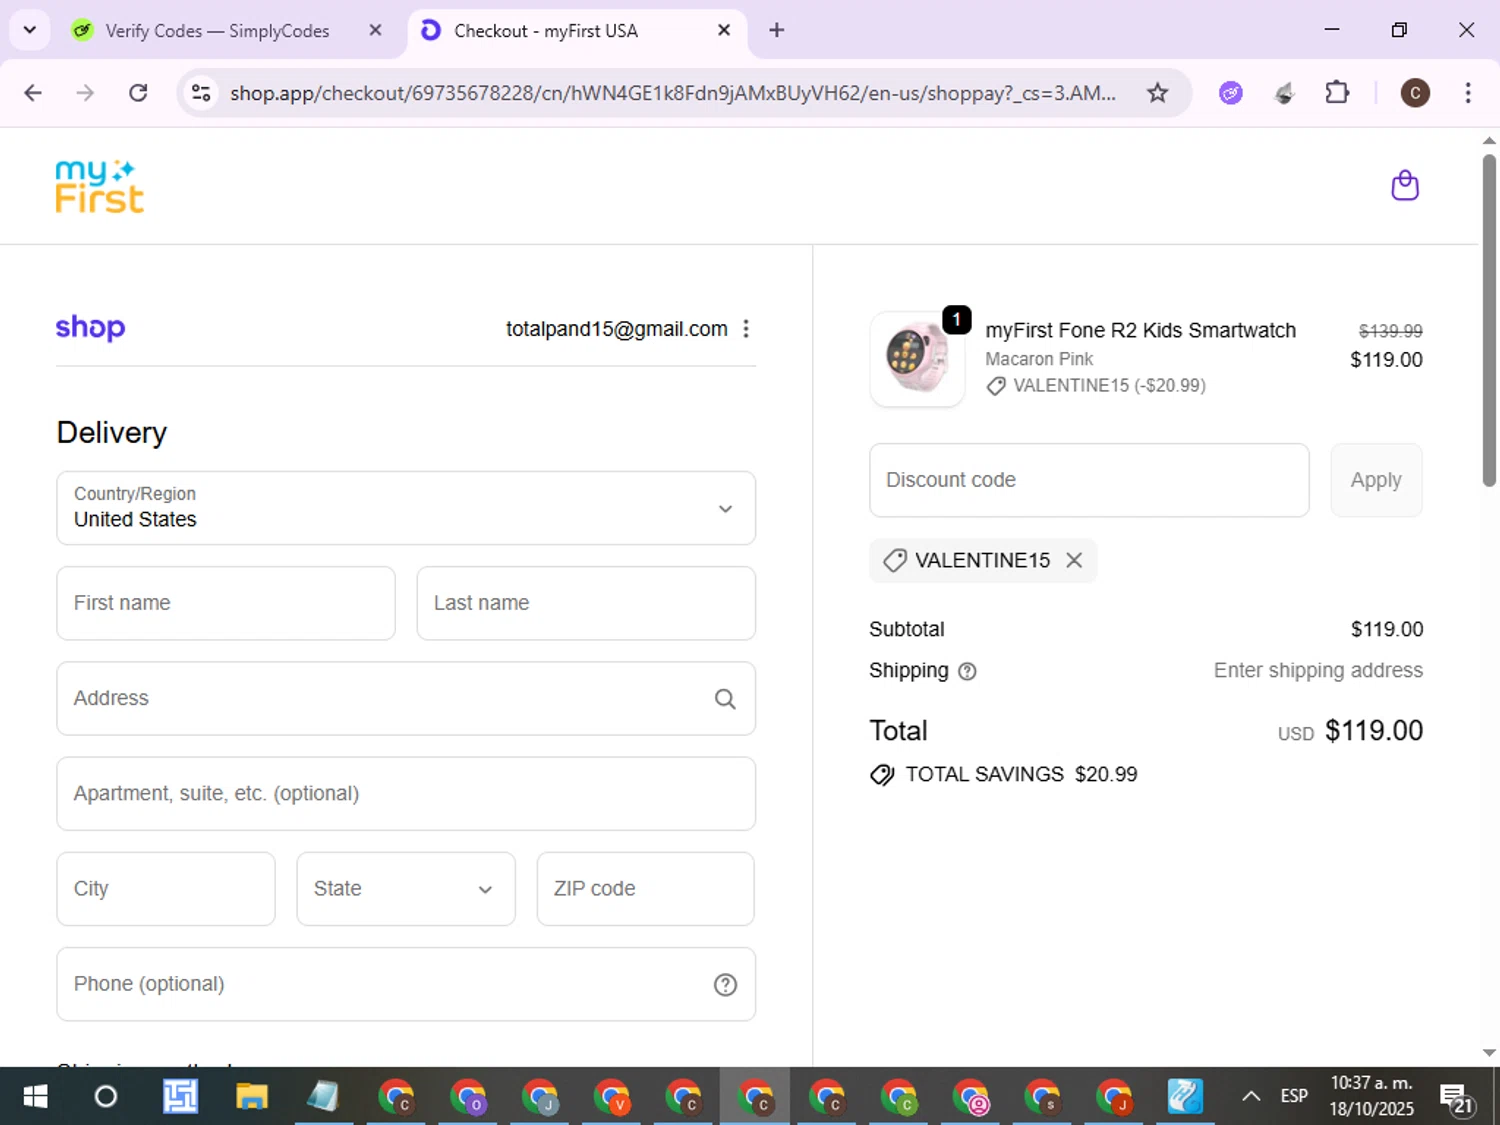Open File Explorer from the taskbar
Image resolution: width=1500 pixels, height=1125 pixels.
[x=251, y=1097]
